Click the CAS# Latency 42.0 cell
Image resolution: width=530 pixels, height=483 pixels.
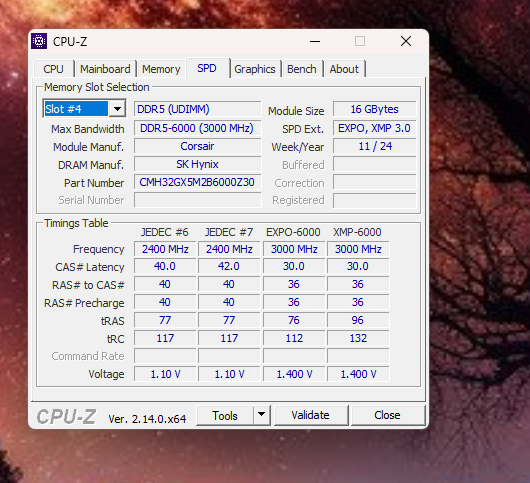(229, 266)
